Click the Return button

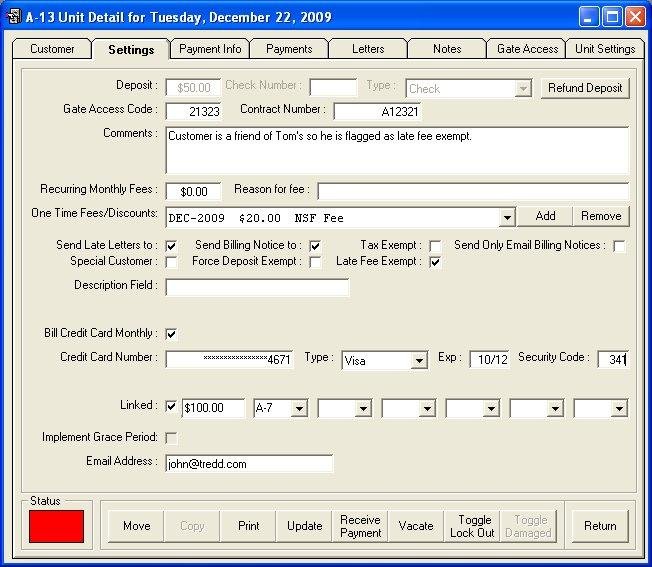pyautogui.click(x=600, y=526)
